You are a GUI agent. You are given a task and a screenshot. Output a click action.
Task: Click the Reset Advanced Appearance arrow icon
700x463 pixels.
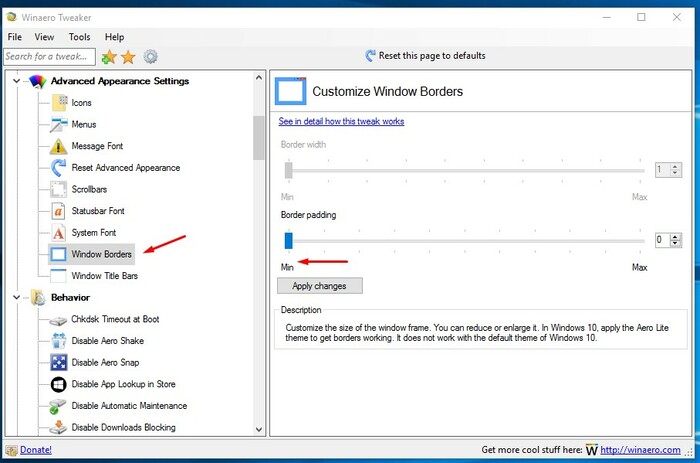58,168
